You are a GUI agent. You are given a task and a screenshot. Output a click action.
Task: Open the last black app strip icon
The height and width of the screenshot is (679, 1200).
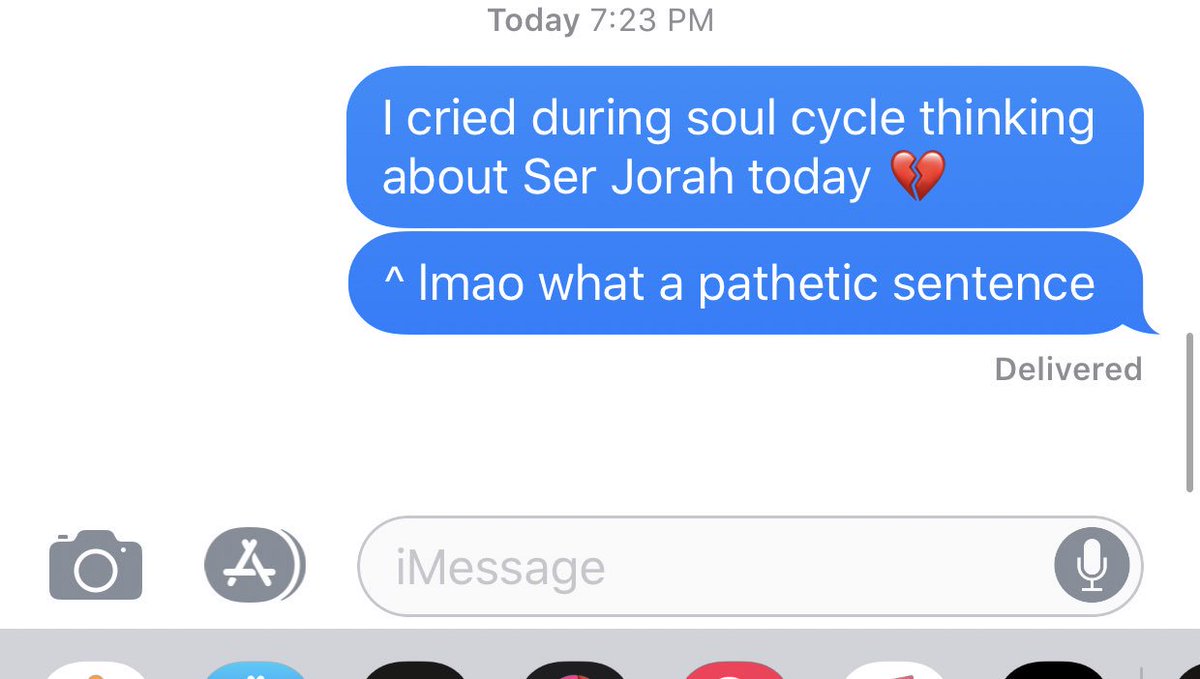pyautogui.click(x=1052, y=670)
